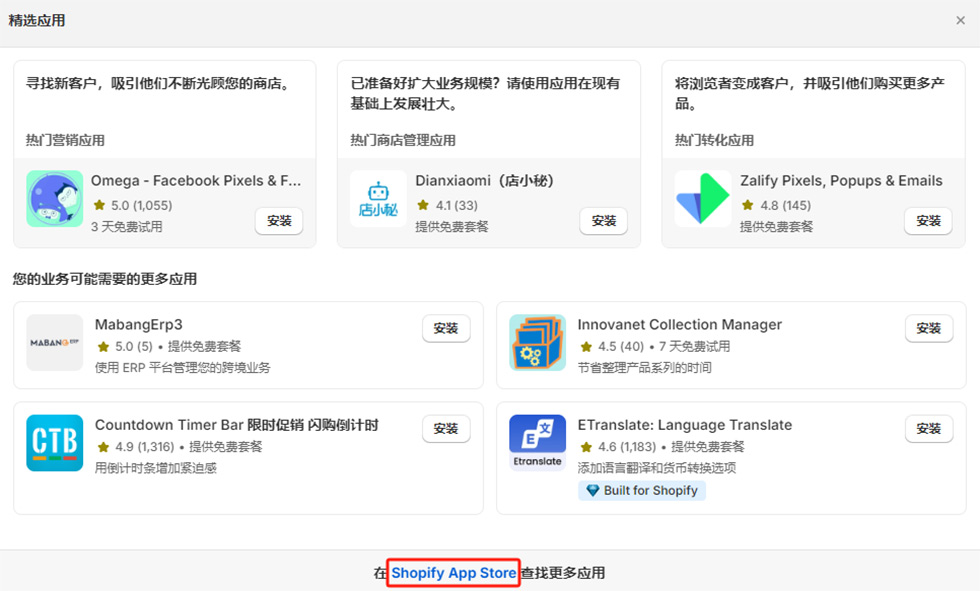
Task: Click the CTB Countdown Timer Bar icon
Action: click(x=55, y=443)
